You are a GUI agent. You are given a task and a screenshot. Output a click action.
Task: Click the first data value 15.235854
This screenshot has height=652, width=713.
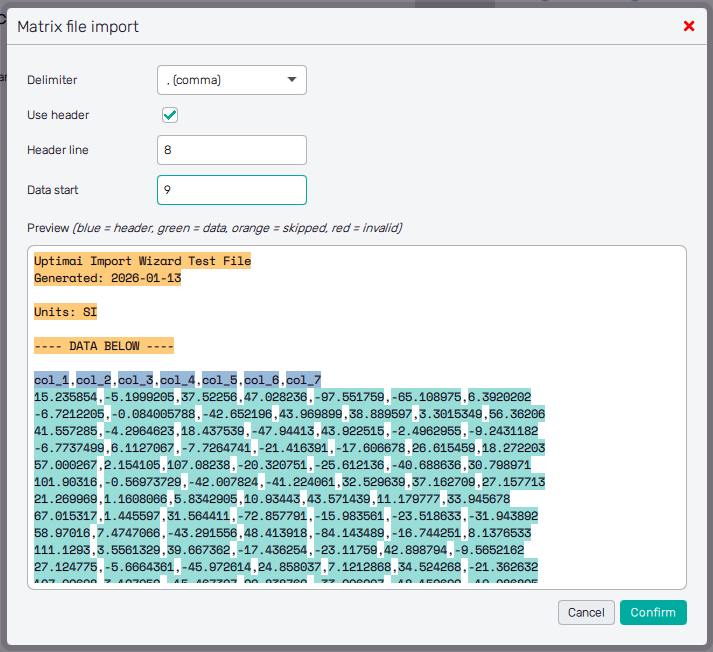coord(65,397)
